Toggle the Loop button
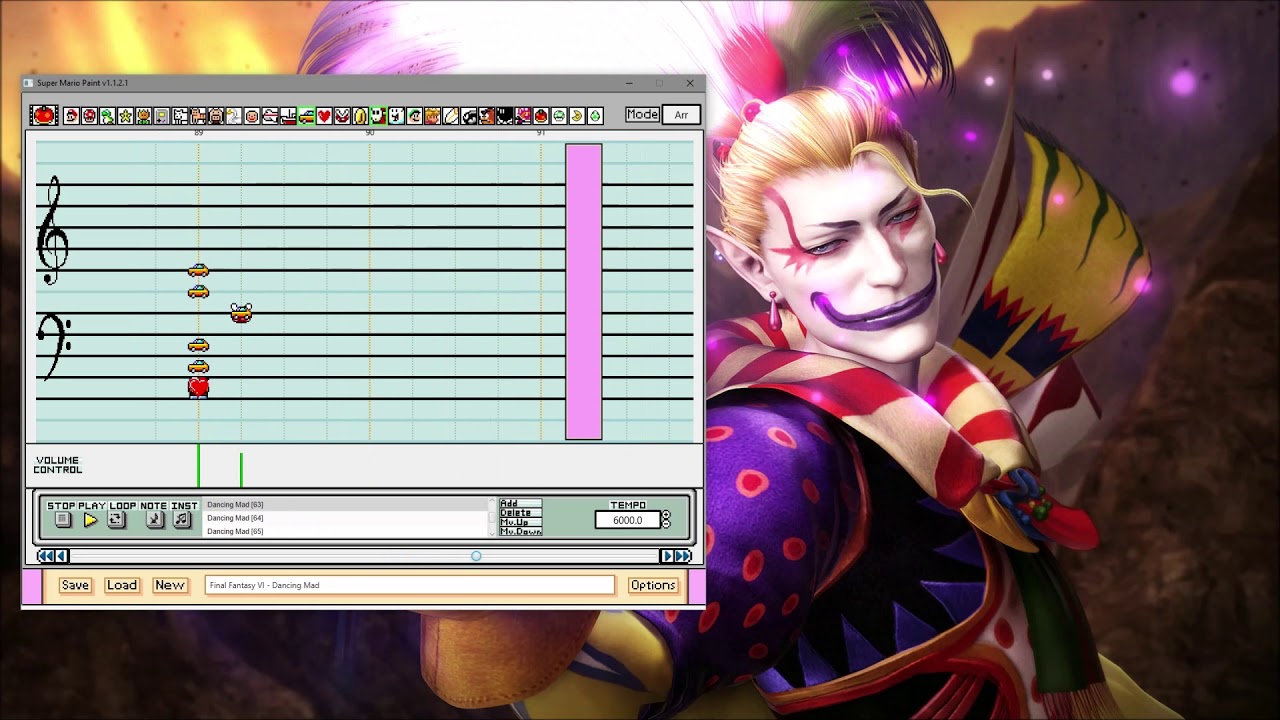Viewport: 1280px width, 720px height. point(116,519)
